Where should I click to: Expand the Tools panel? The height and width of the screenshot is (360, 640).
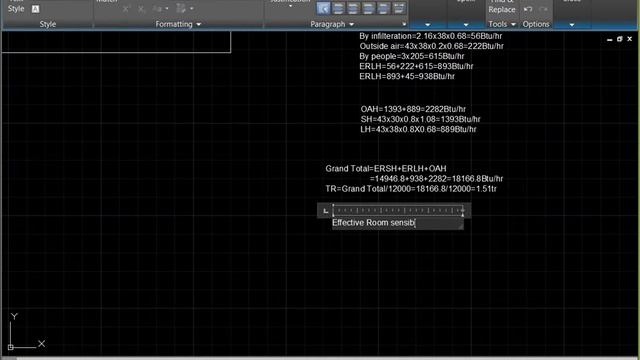click(x=502, y=24)
